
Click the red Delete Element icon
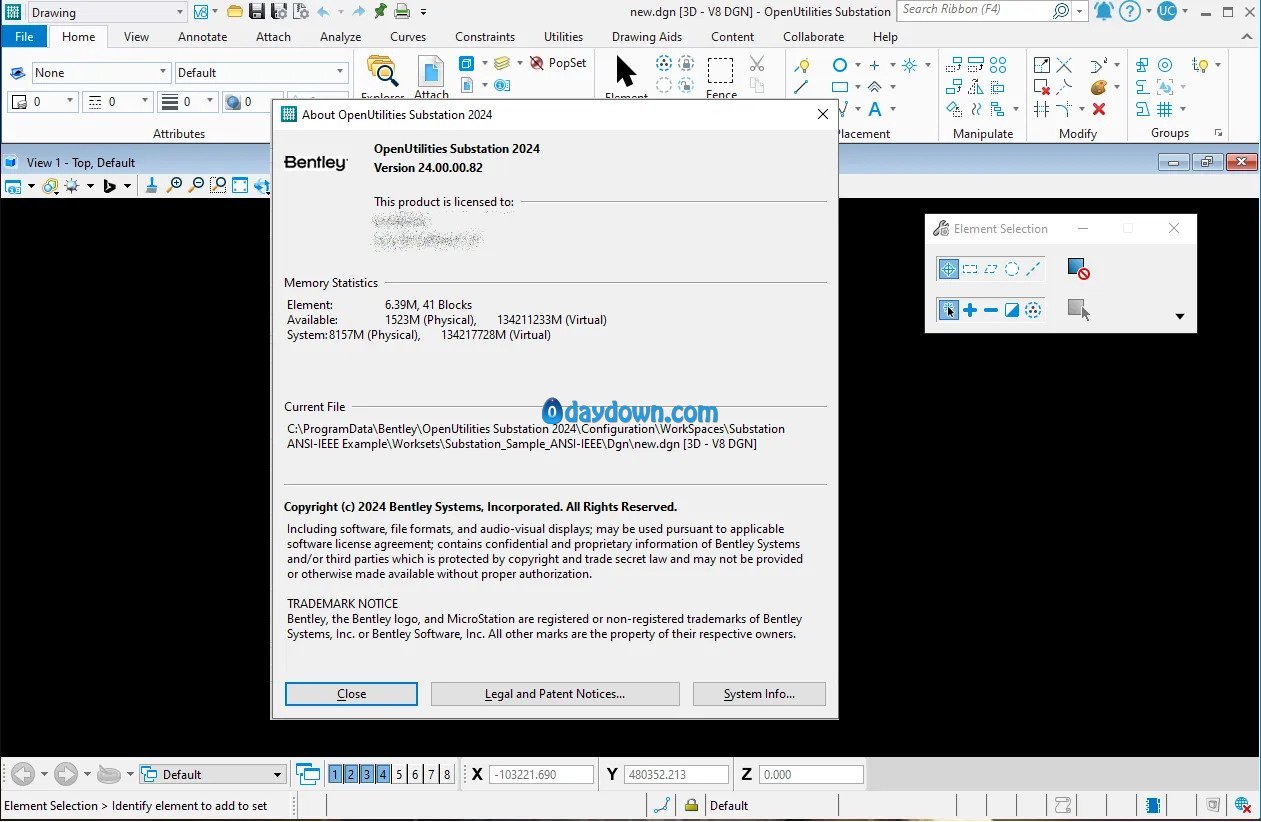point(1099,109)
